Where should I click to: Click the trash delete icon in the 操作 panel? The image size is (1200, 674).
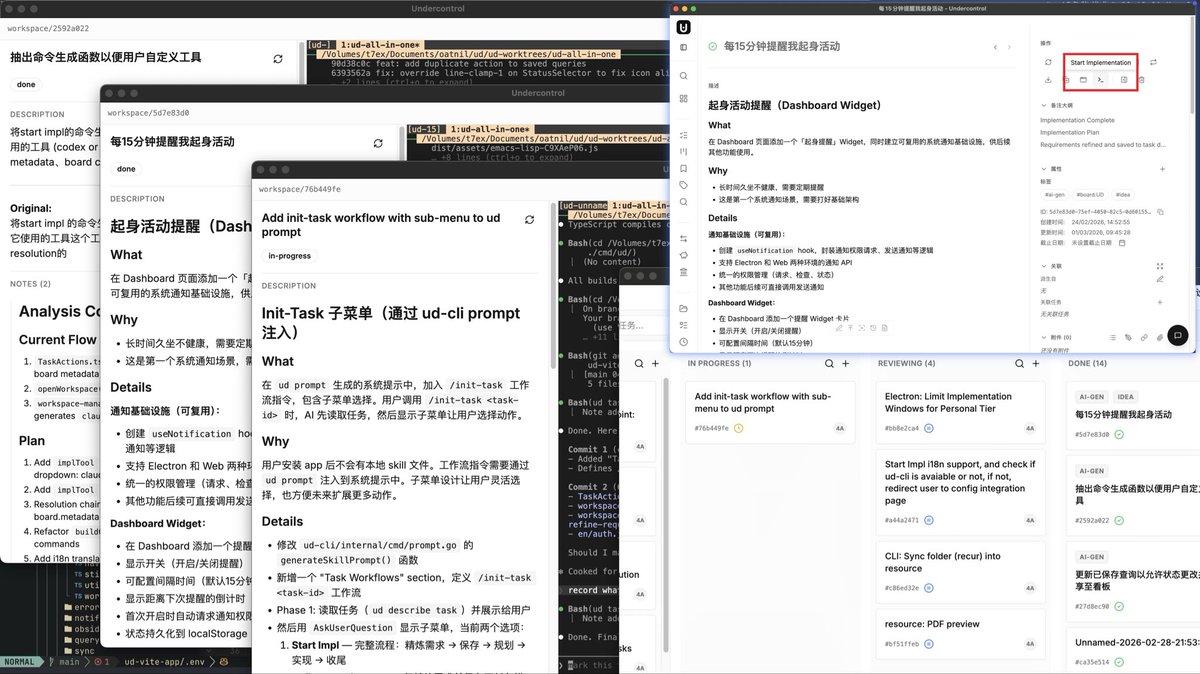pyautogui.click(x=1142, y=79)
